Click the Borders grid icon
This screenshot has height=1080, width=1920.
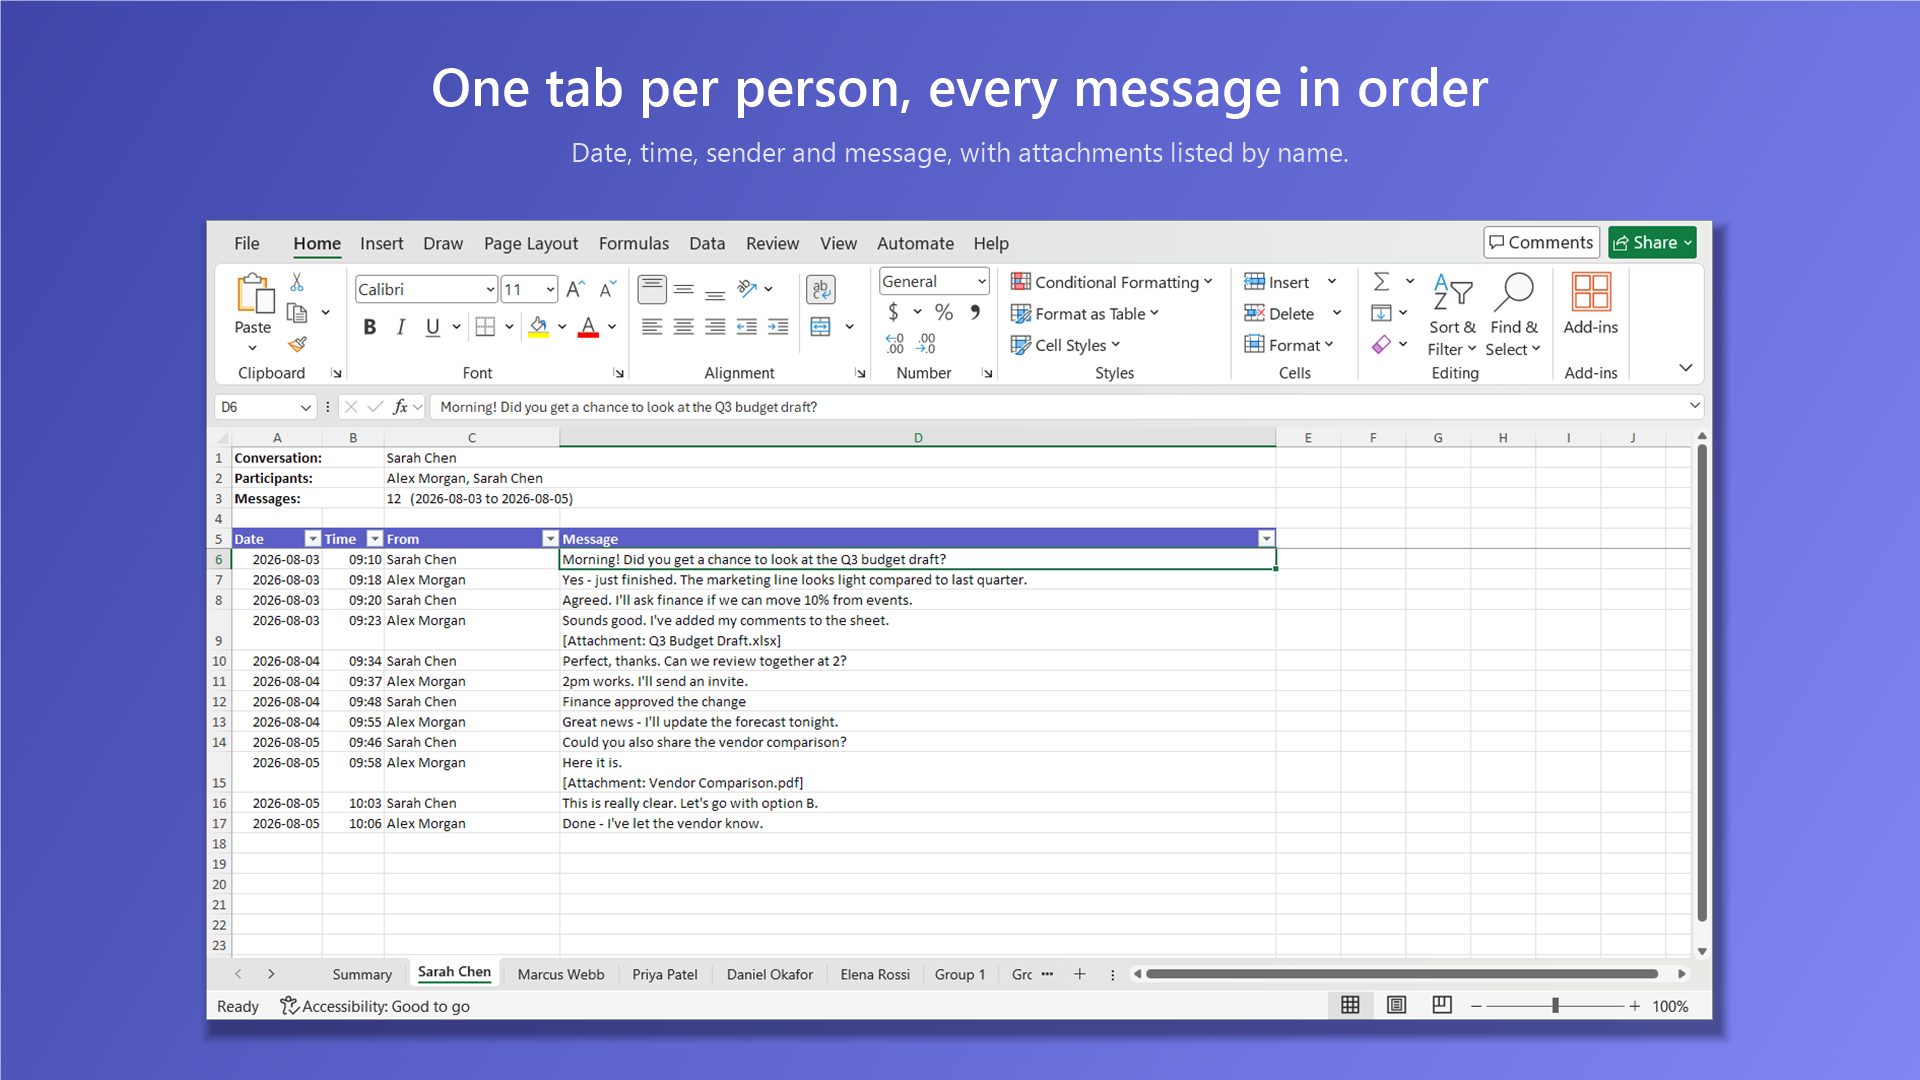tap(485, 327)
